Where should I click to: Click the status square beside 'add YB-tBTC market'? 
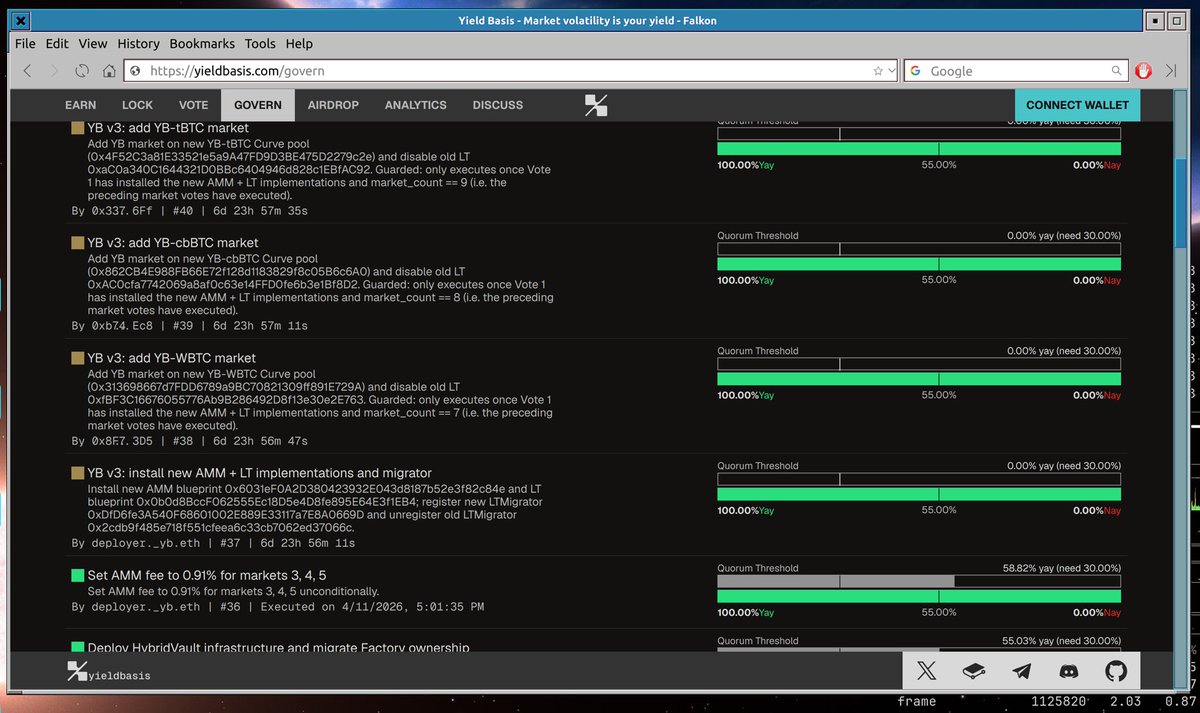tap(77, 128)
